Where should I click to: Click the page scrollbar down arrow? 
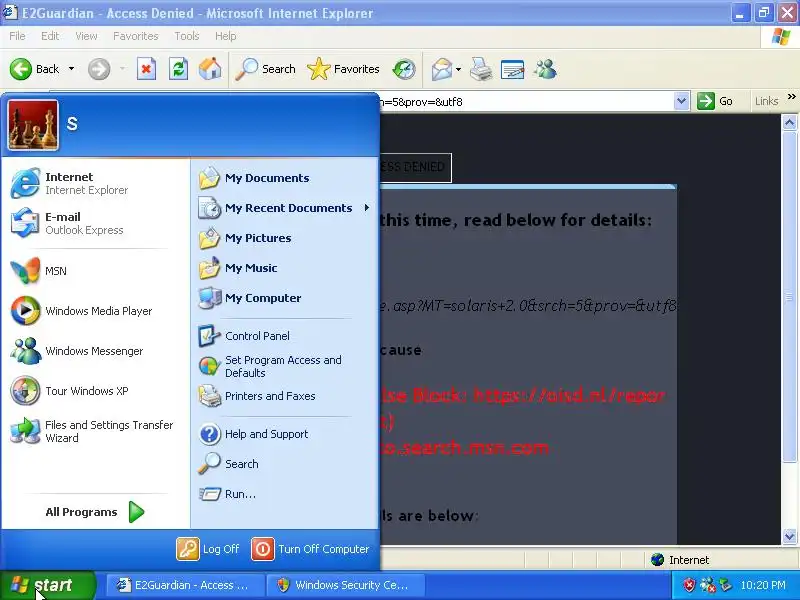pyautogui.click(x=789, y=536)
